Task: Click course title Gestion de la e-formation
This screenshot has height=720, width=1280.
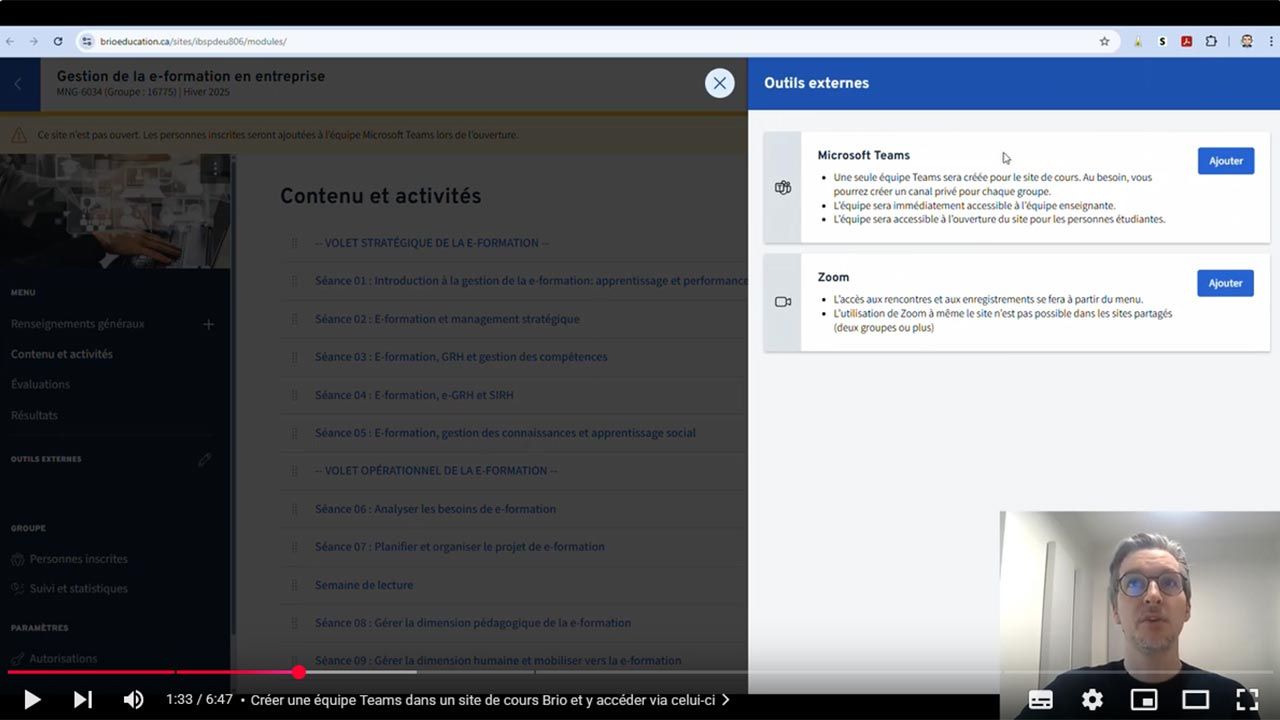Action: (191, 76)
